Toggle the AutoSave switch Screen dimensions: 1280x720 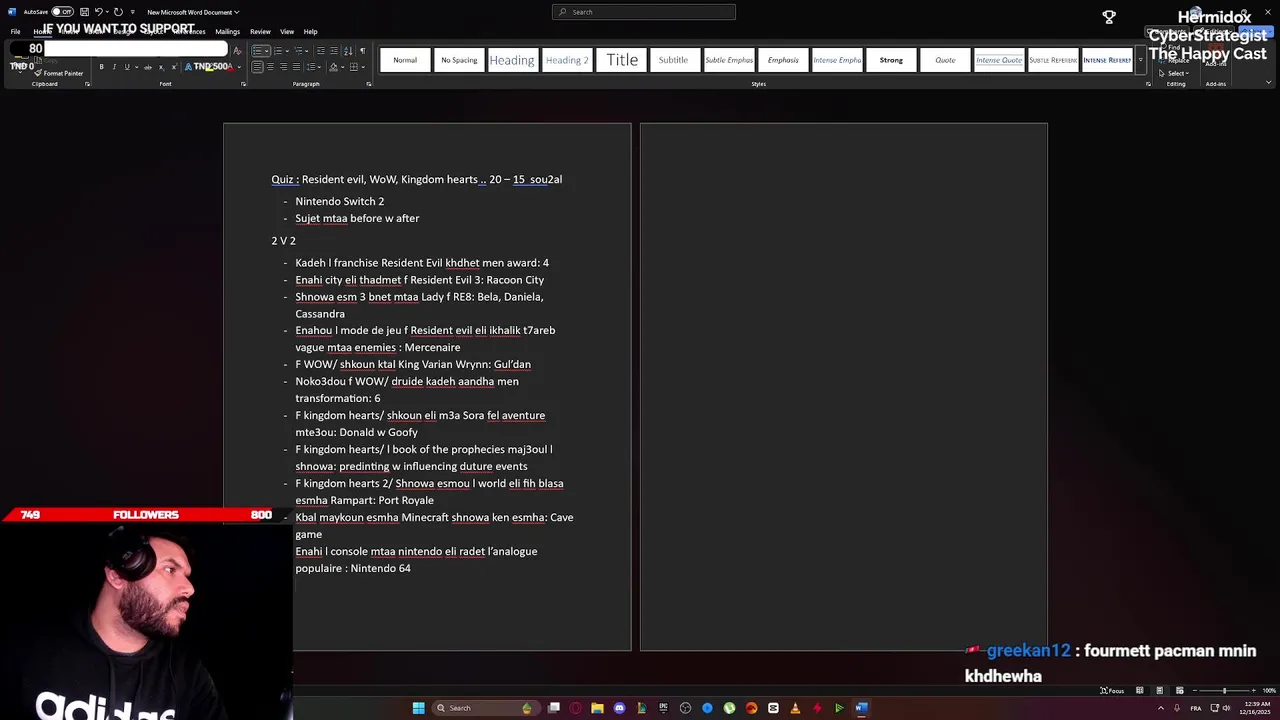(x=63, y=12)
